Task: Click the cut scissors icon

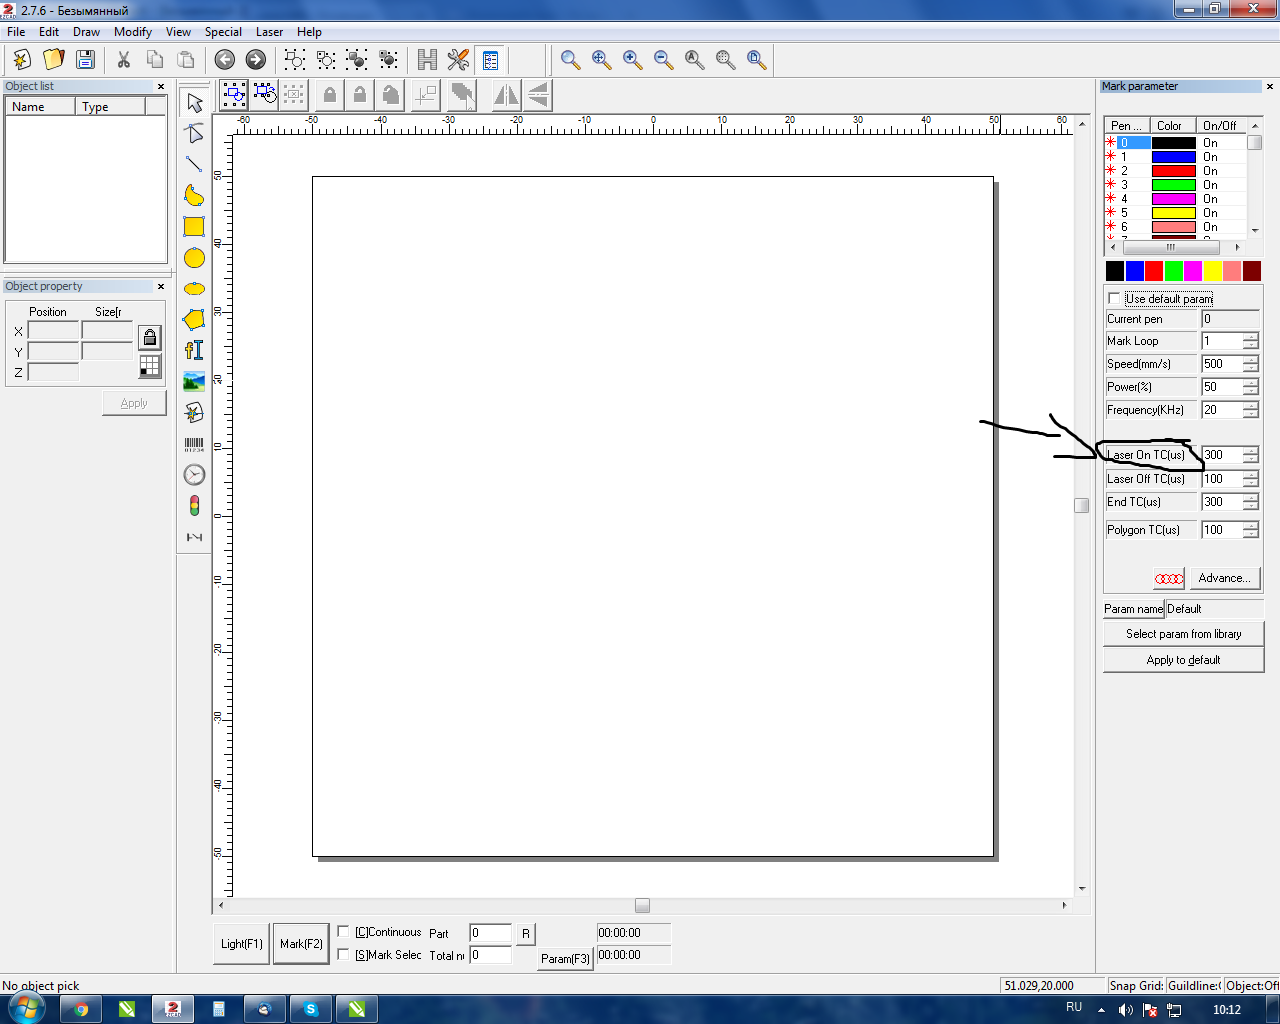Action: pos(124,60)
